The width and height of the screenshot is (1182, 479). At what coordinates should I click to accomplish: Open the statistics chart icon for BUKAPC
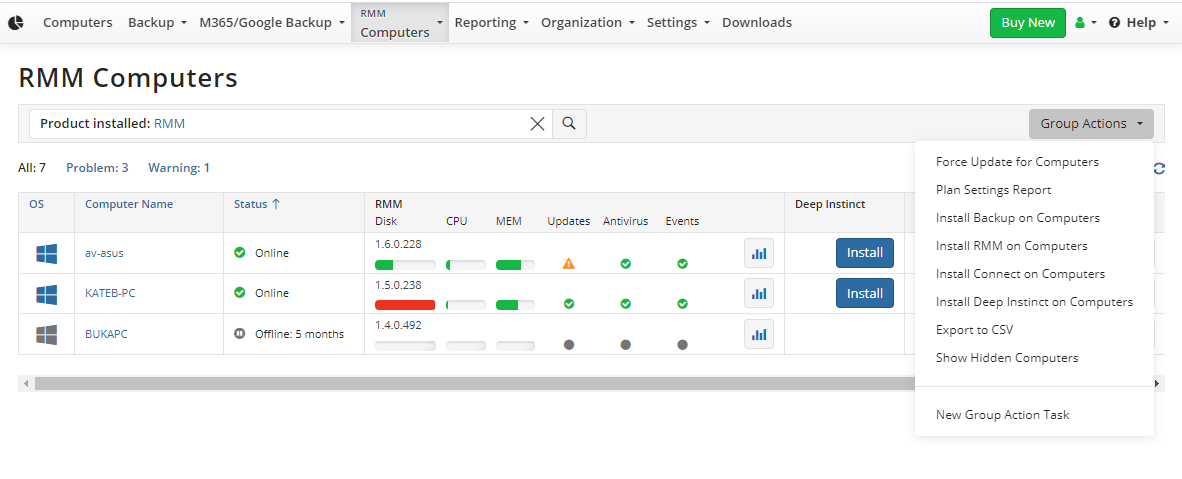[x=759, y=334]
